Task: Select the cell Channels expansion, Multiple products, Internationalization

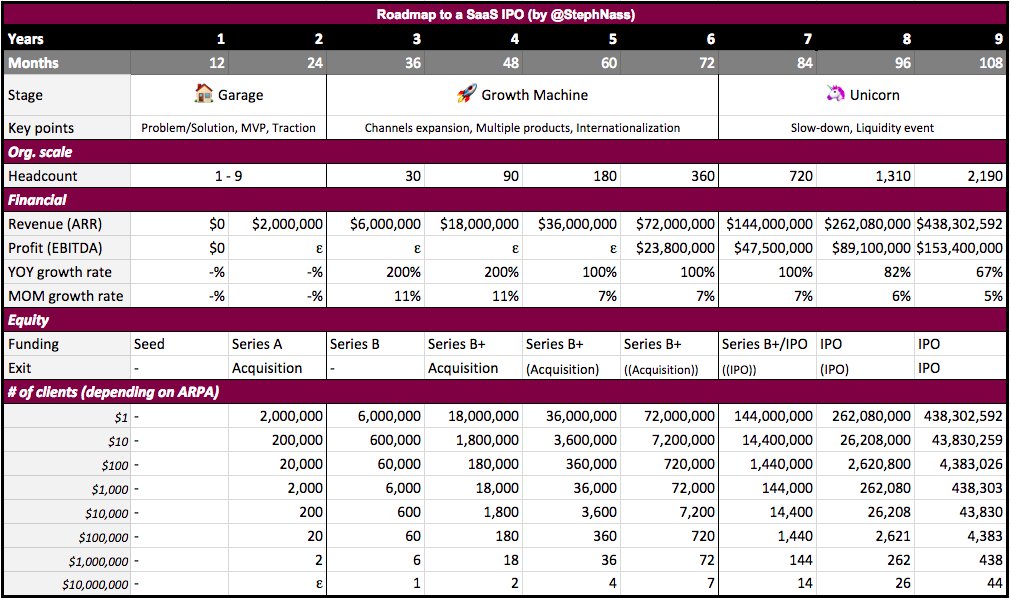Action: pyautogui.click(x=522, y=128)
